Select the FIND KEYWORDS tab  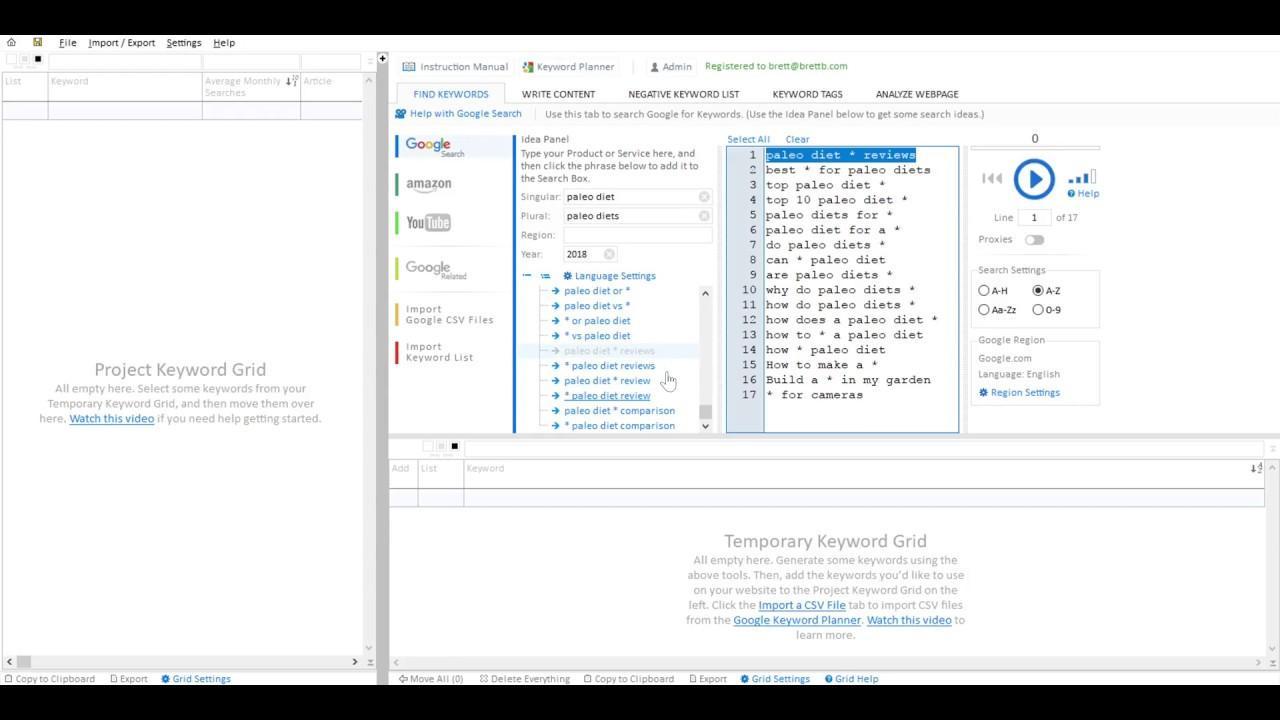[x=451, y=94]
